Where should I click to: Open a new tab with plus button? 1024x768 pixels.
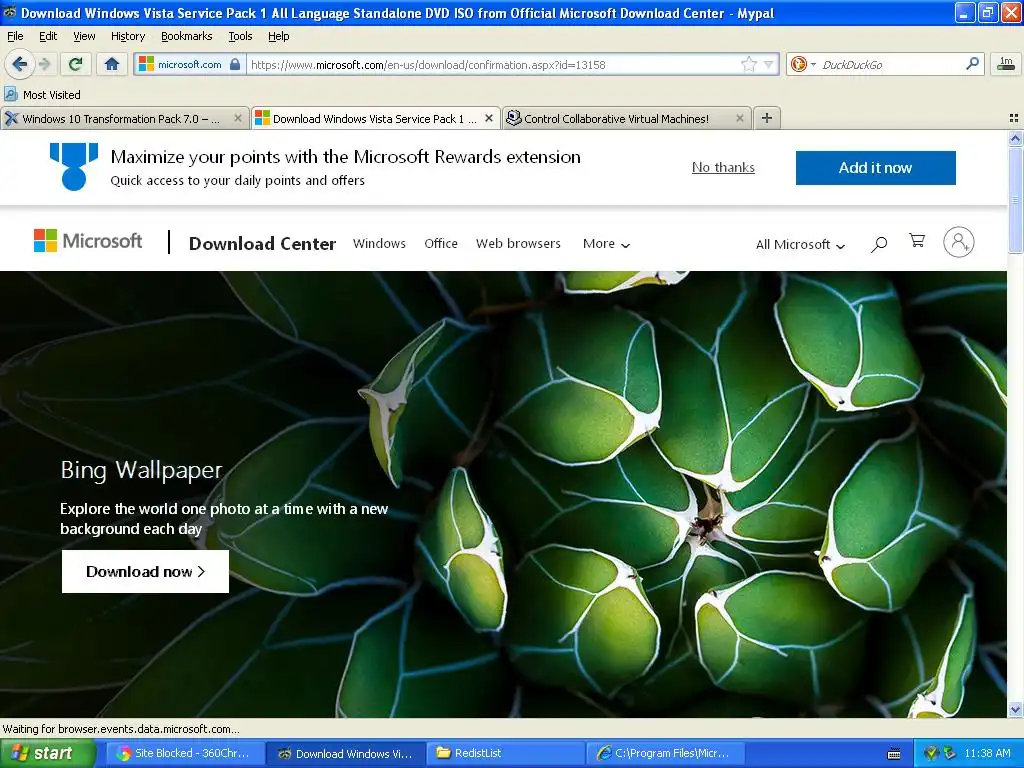(x=767, y=118)
